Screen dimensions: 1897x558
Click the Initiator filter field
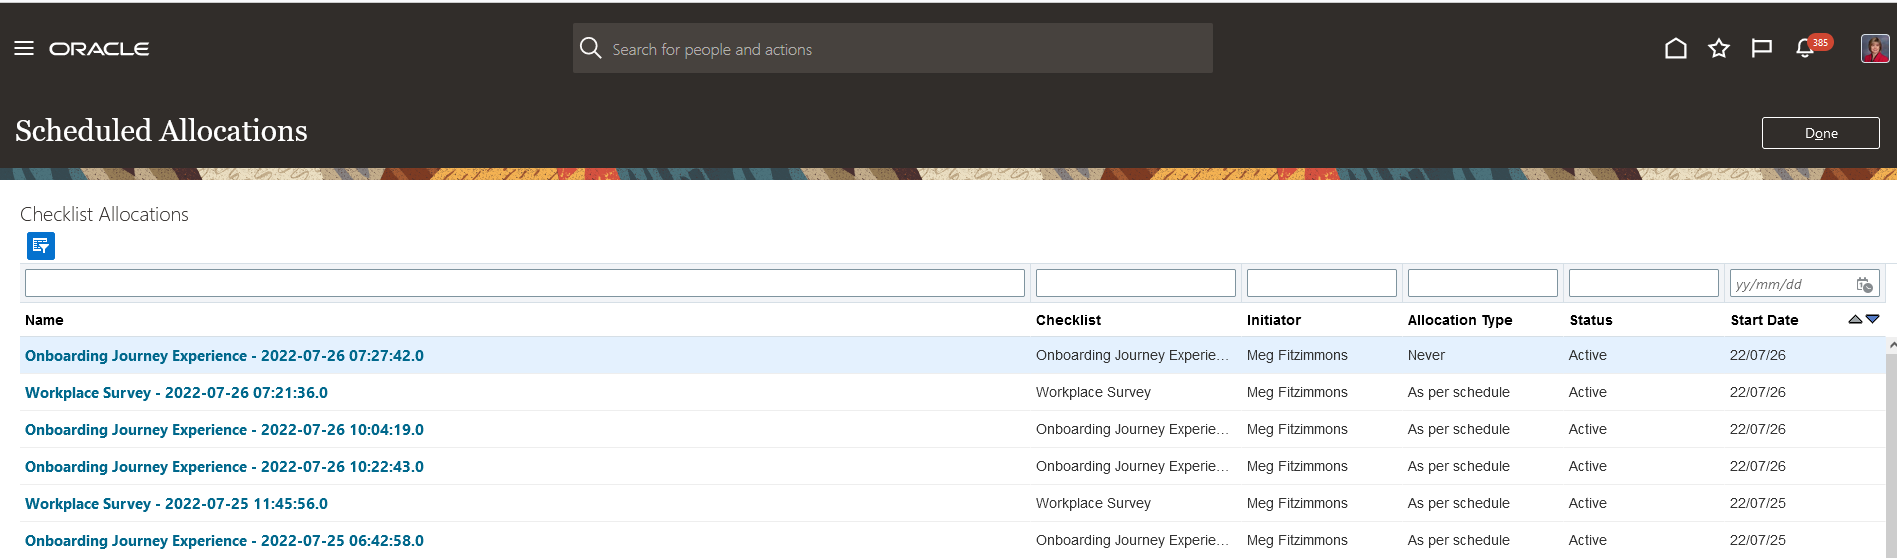(1321, 283)
